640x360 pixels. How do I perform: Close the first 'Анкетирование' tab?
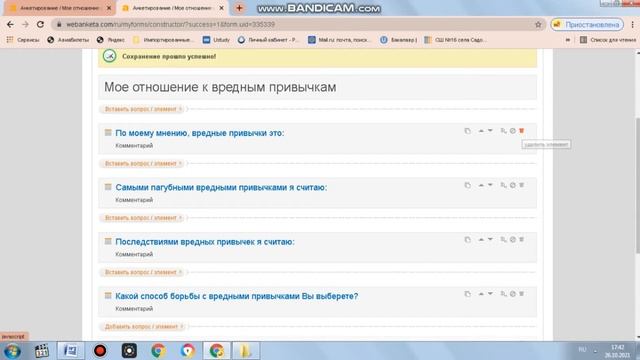109,8
